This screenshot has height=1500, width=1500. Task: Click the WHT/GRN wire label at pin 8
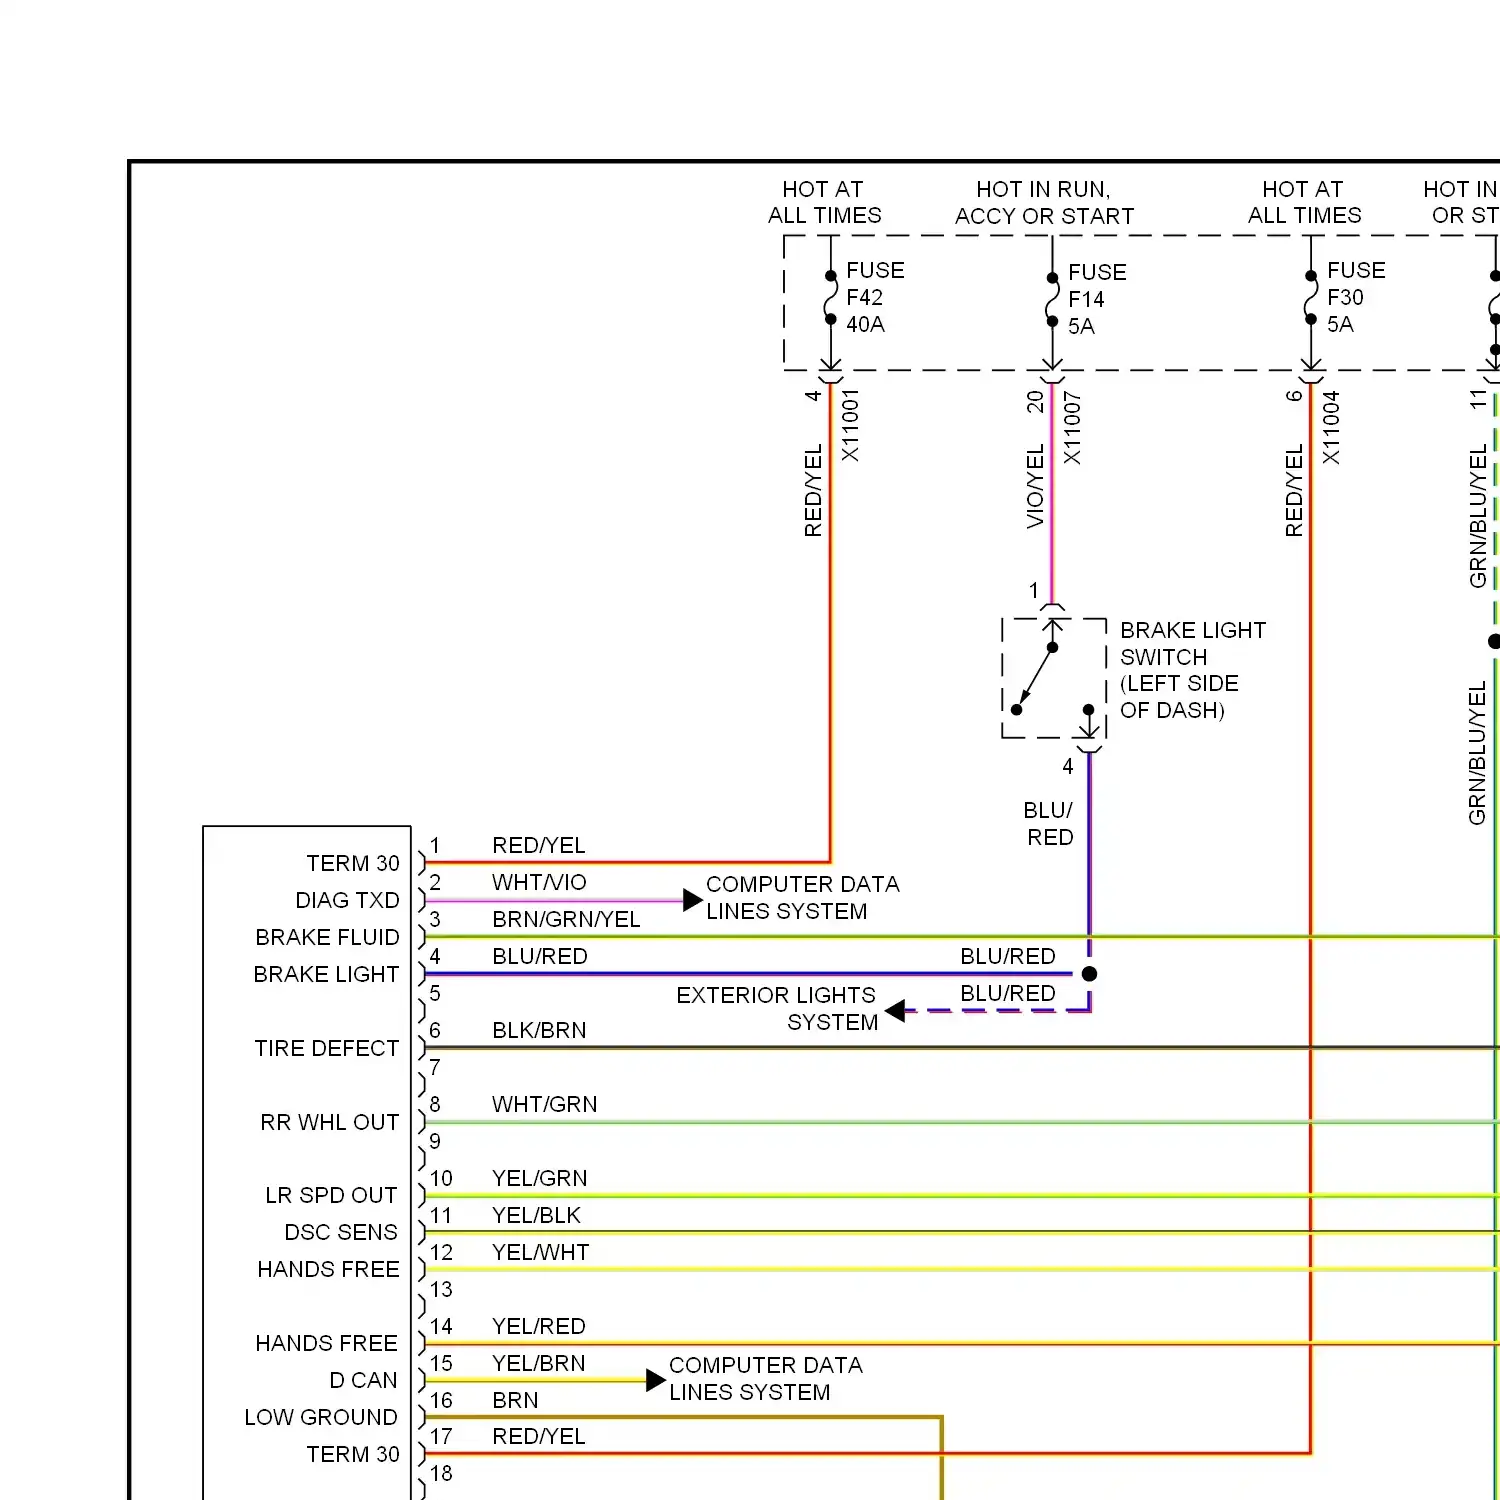pyautogui.click(x=544, y=1104)
